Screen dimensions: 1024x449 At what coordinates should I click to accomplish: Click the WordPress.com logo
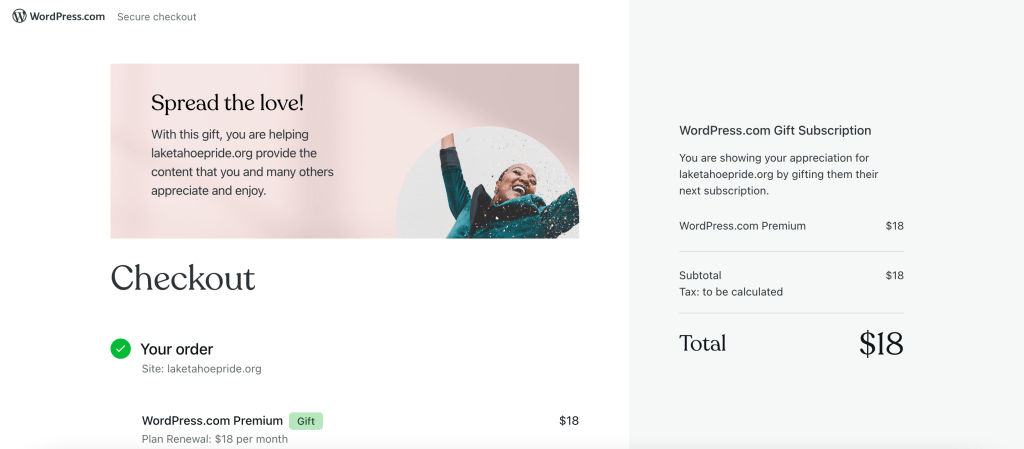58,16
